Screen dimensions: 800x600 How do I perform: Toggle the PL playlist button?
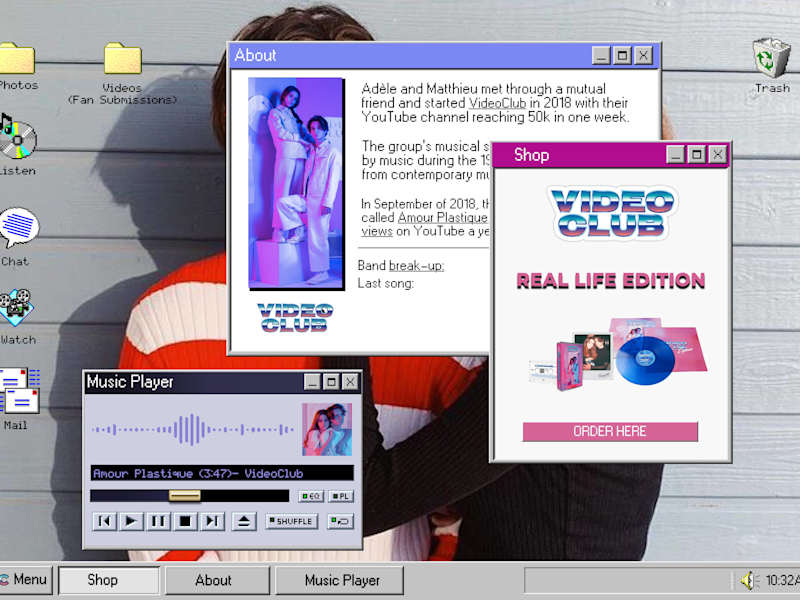click(x=341, y=496)
